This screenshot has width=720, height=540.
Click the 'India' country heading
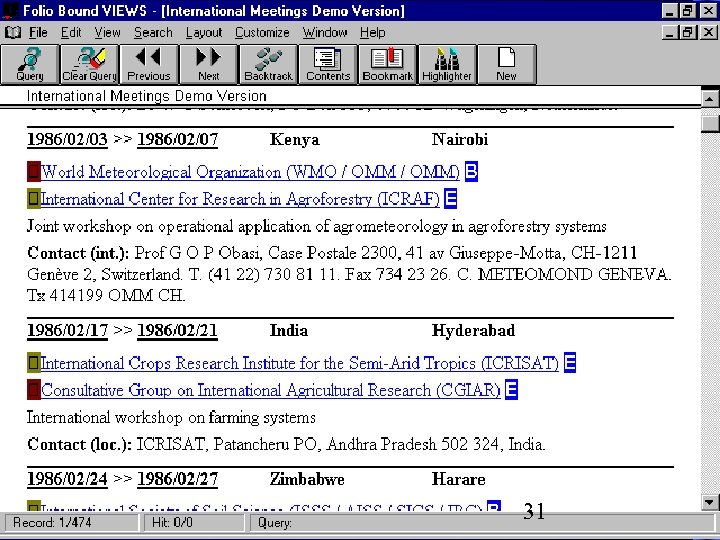click(288, 330)
